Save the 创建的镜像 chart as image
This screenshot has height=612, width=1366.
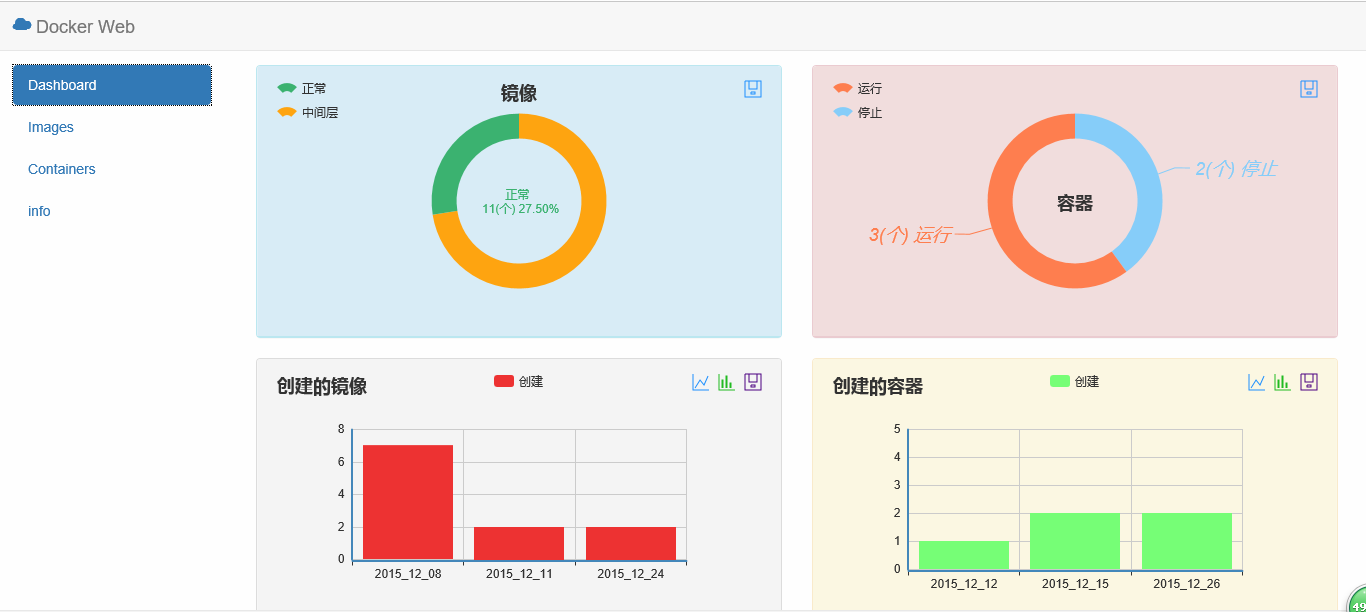click(x=753, y=382)
